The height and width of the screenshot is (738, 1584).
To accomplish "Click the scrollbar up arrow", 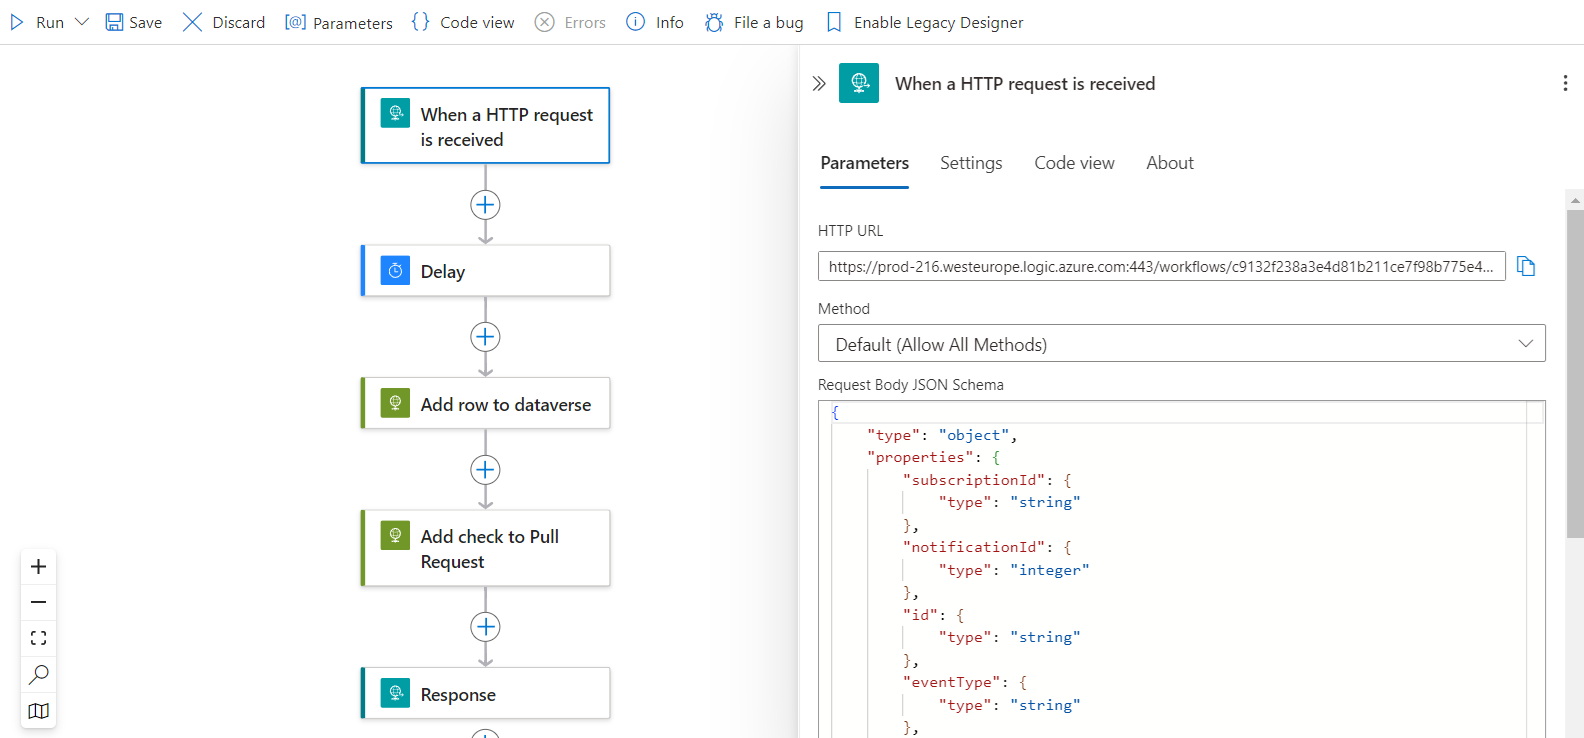I will tap(1575, 200).
